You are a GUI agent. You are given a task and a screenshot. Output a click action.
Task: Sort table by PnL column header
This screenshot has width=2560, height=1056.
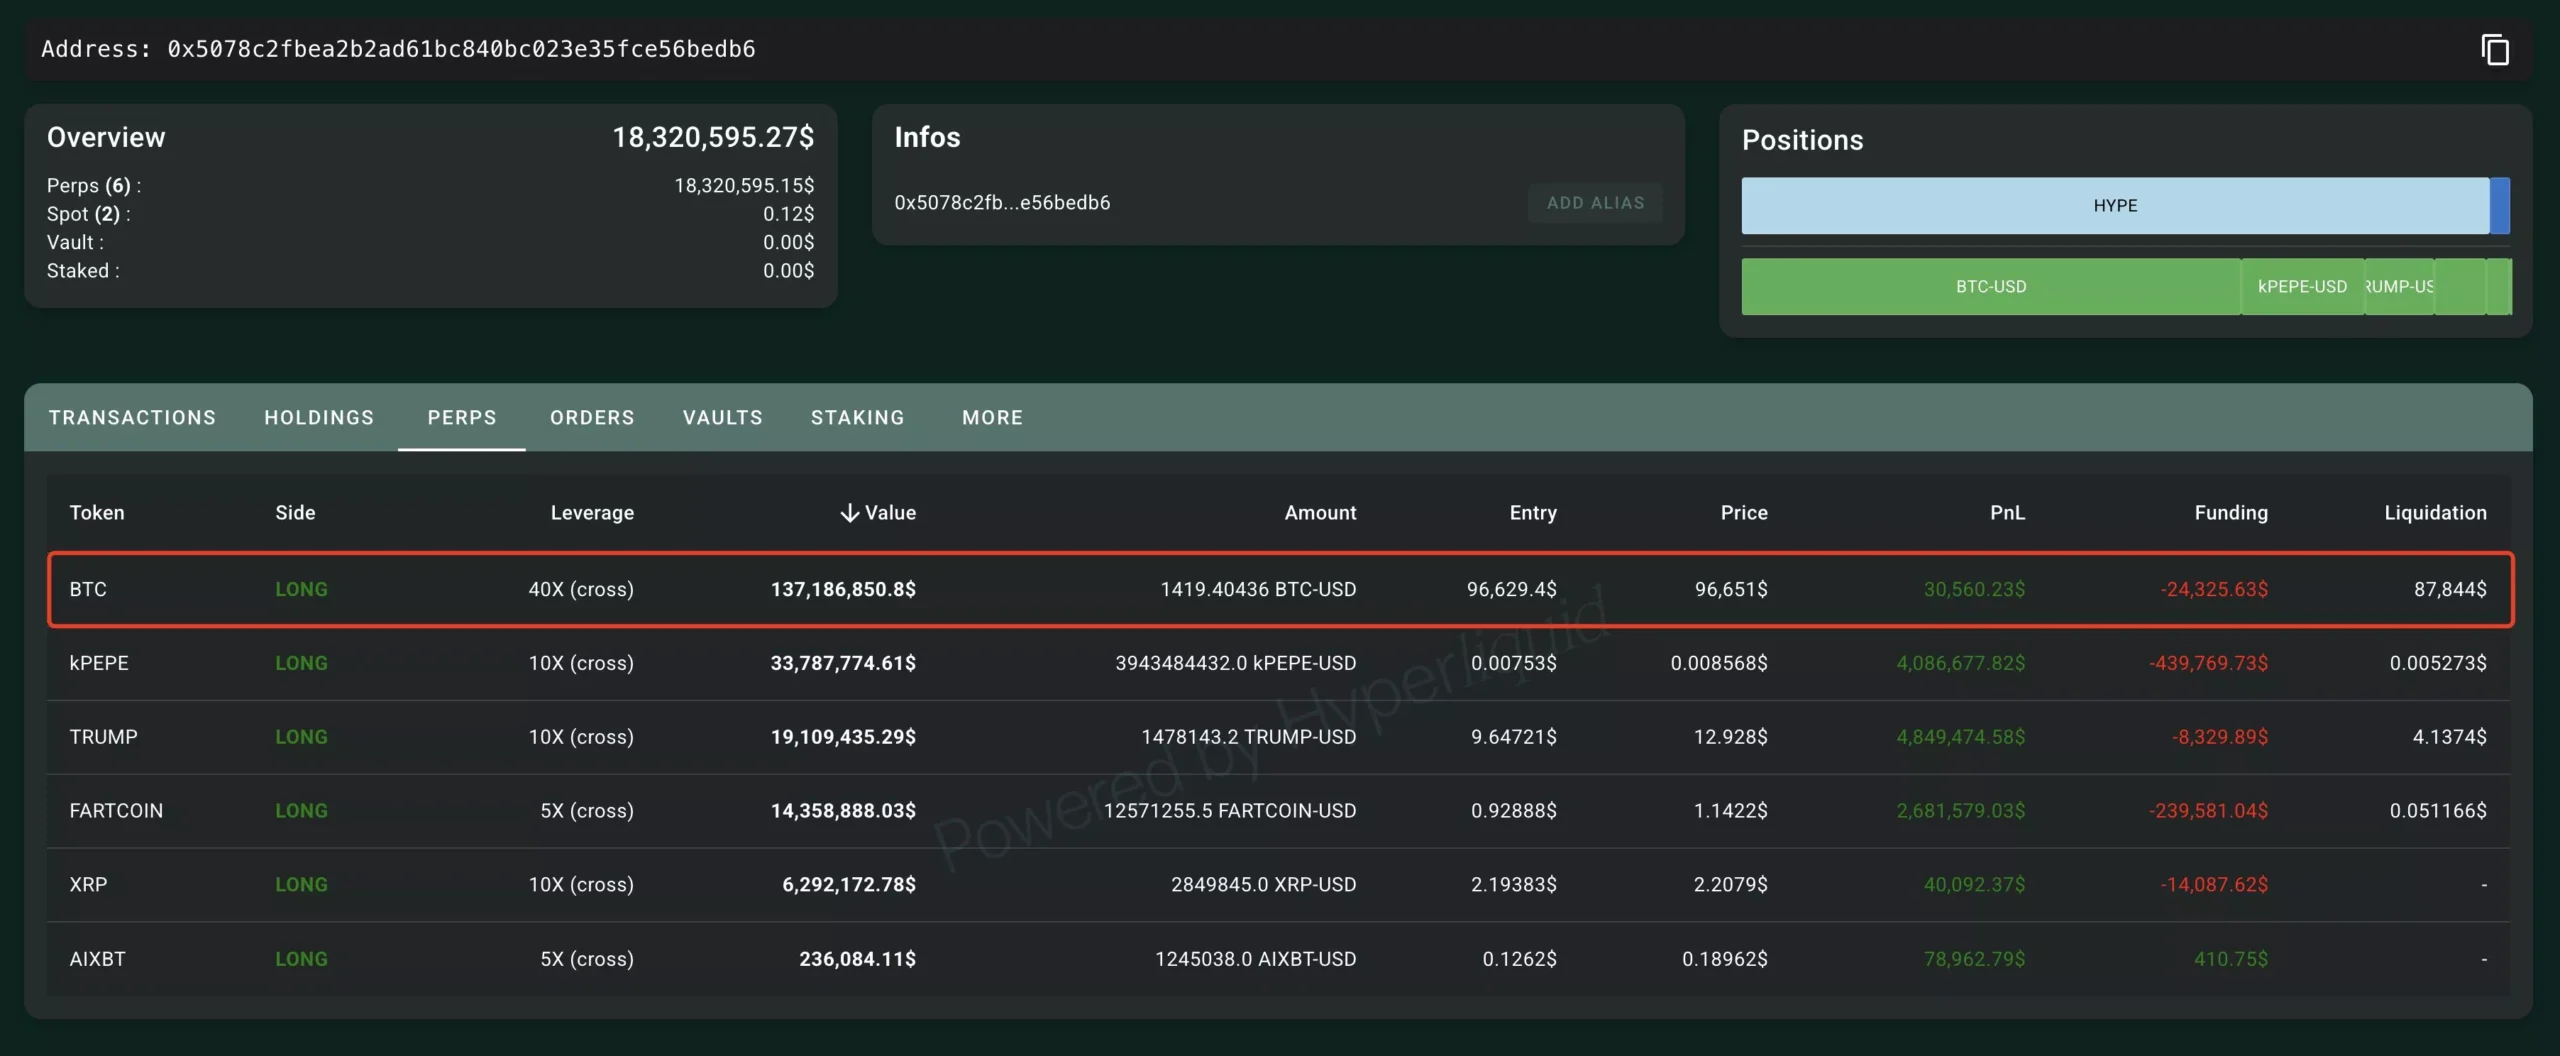[2006, 513]
